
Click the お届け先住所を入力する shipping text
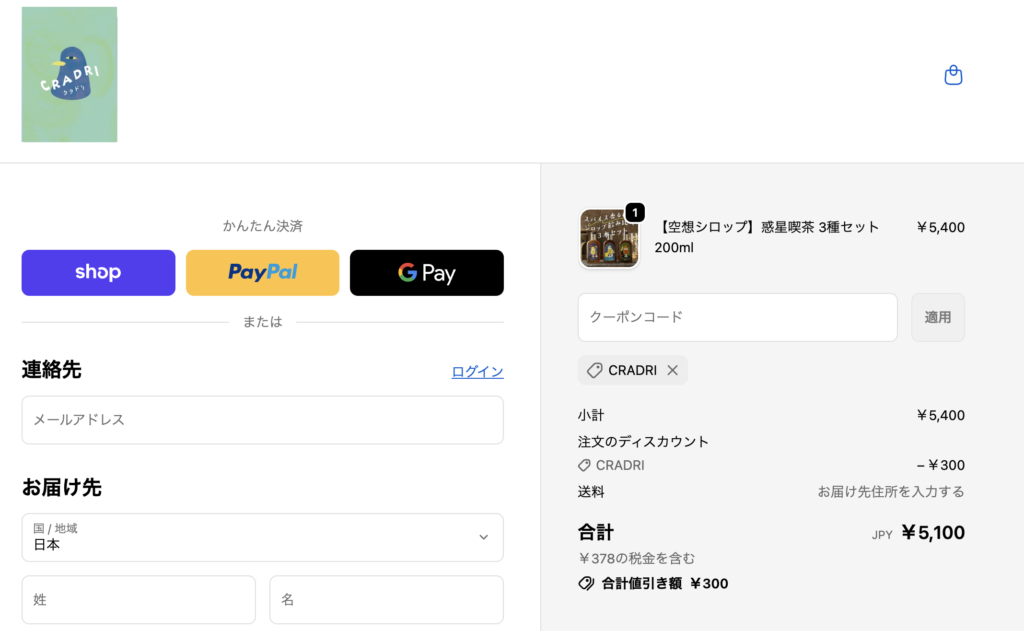point(890,492)
